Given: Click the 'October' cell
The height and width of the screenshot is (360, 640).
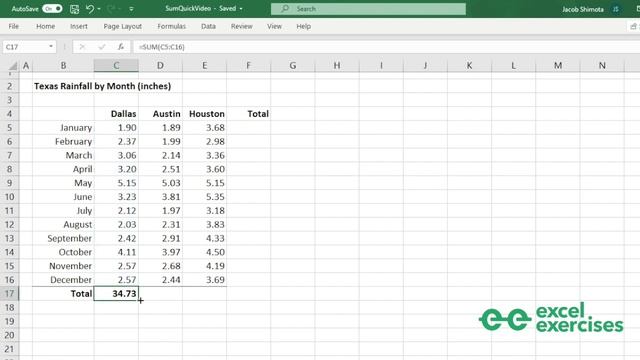Looking at the screenshot, I should tap(63, 252).
